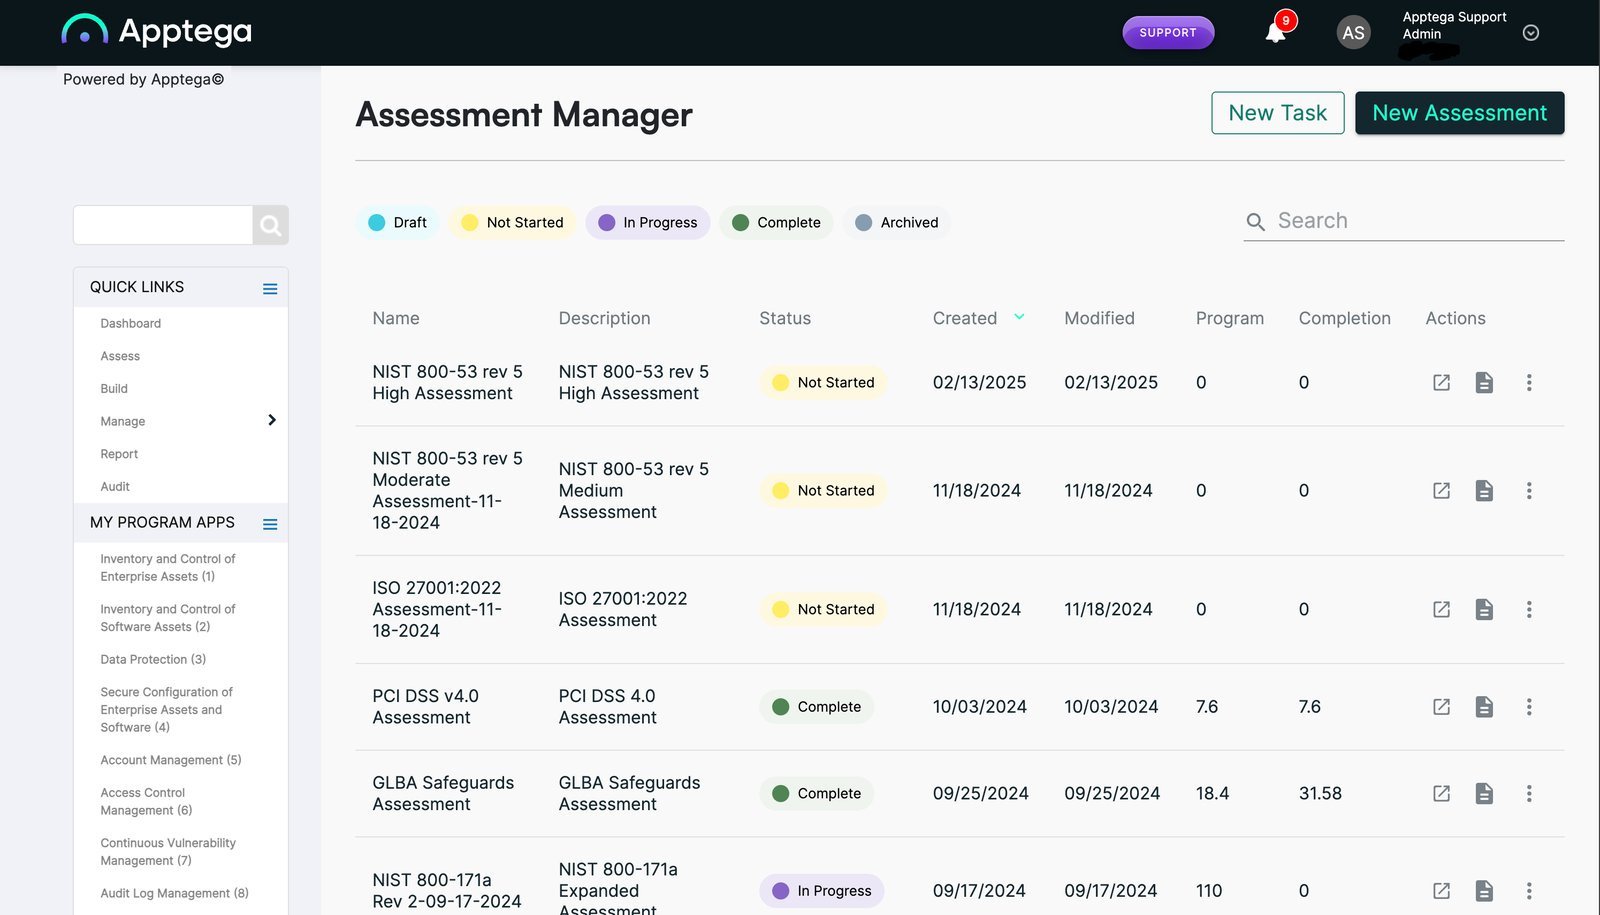Open Continuous Vulnerability Management (7) program app
The height and width of the screenshot is (915, 1600).
[x=168, y=851]
